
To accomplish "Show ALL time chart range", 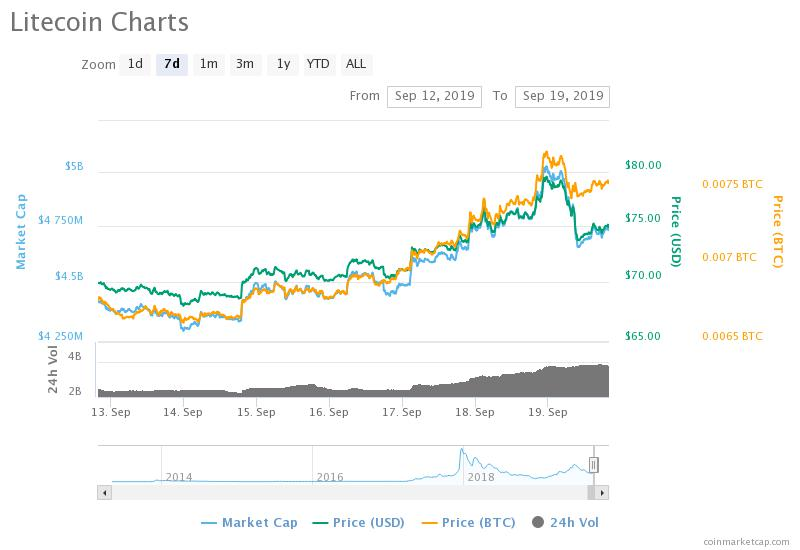I will click(x=356, y=64).
